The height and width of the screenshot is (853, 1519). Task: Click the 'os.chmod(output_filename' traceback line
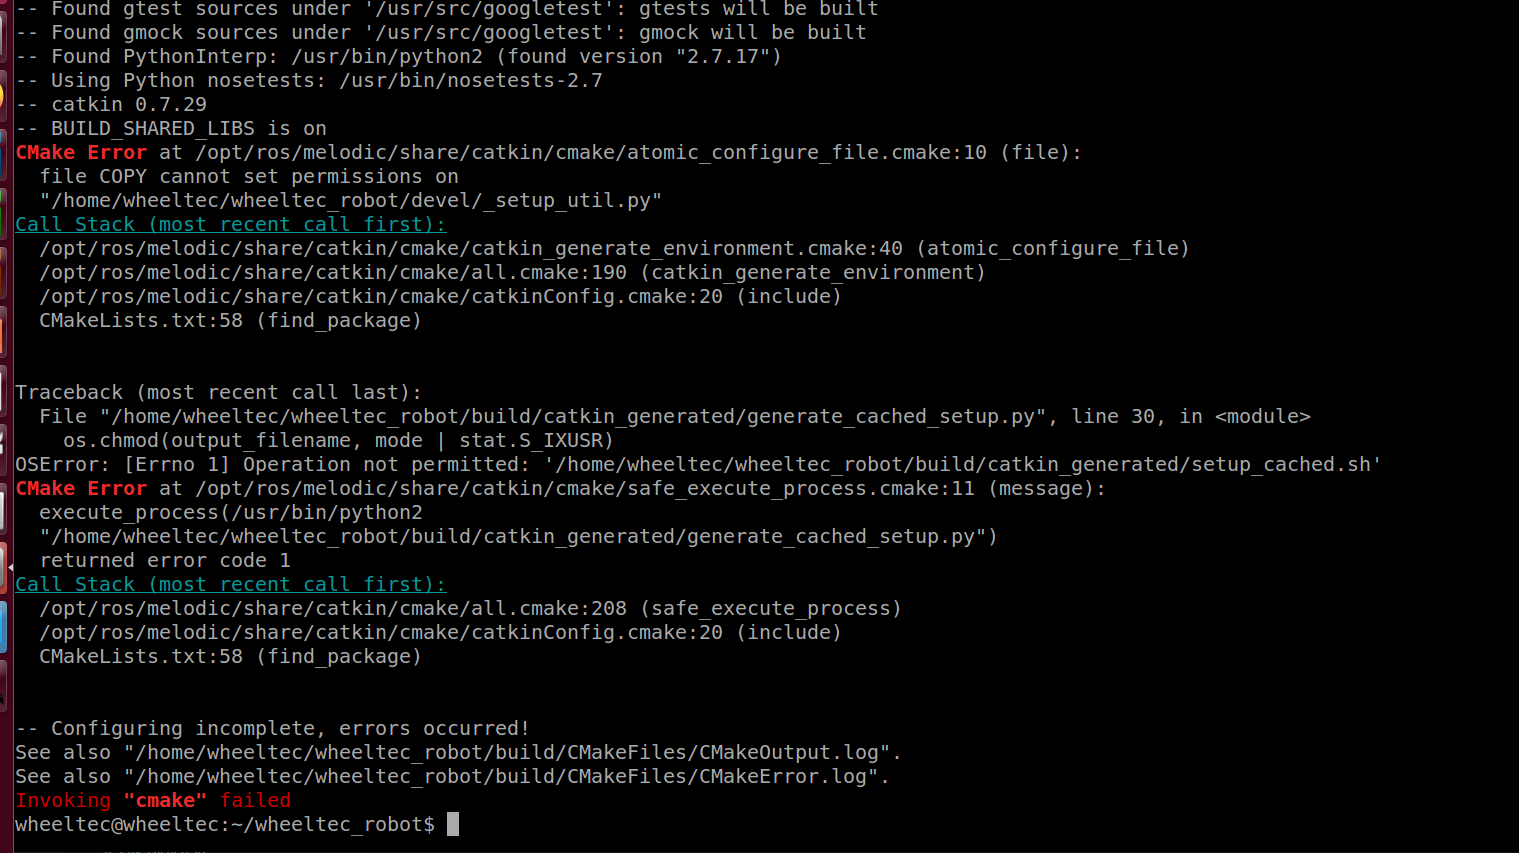click(338, 440)
